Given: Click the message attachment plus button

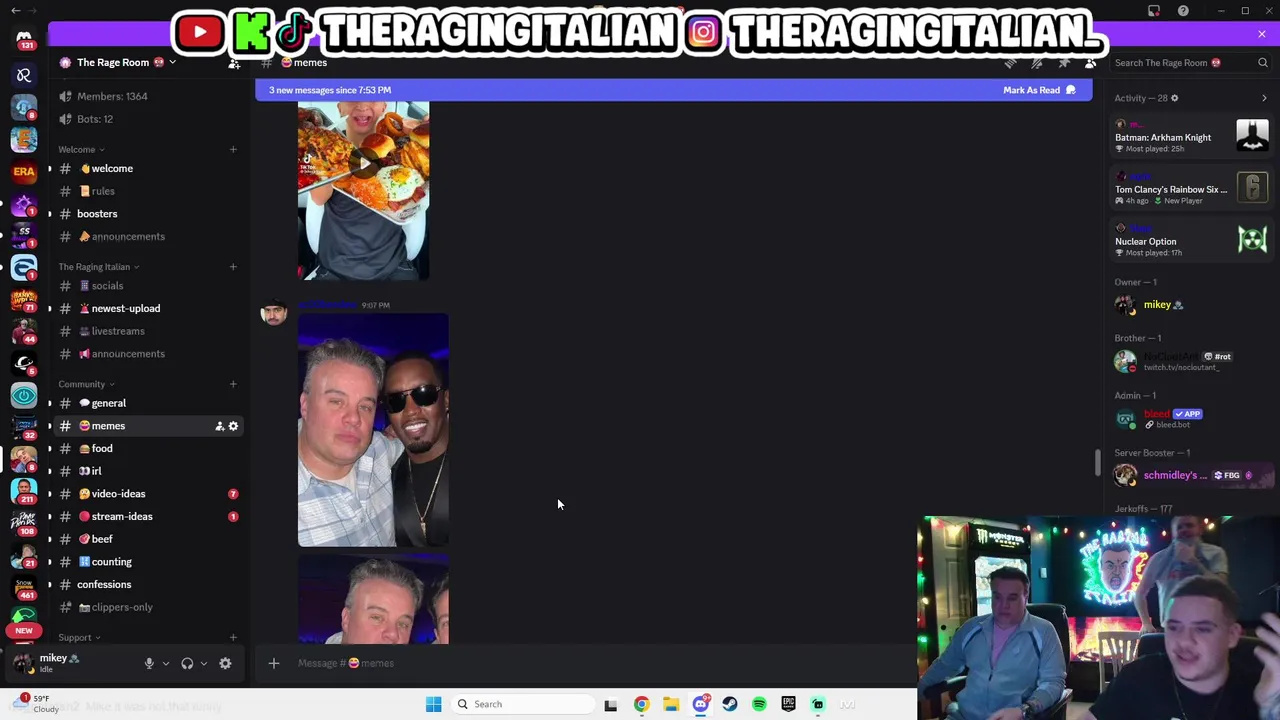Looking at the screenshot, I should [x=273, y=663].
